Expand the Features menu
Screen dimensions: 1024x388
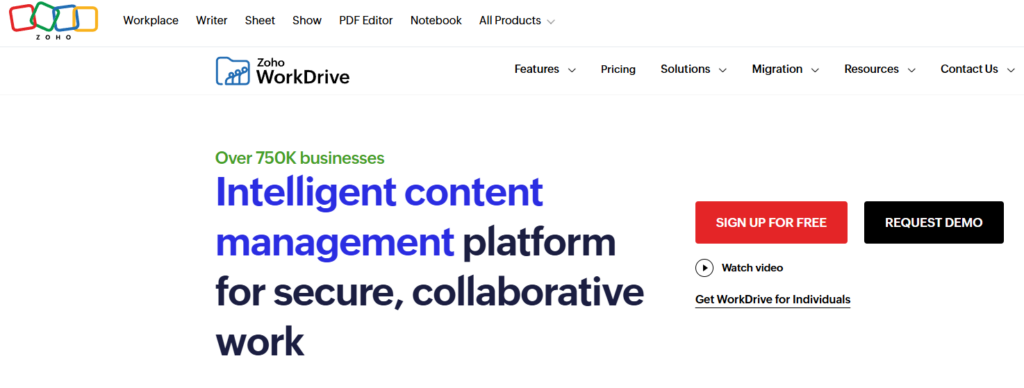click(545, 69)
